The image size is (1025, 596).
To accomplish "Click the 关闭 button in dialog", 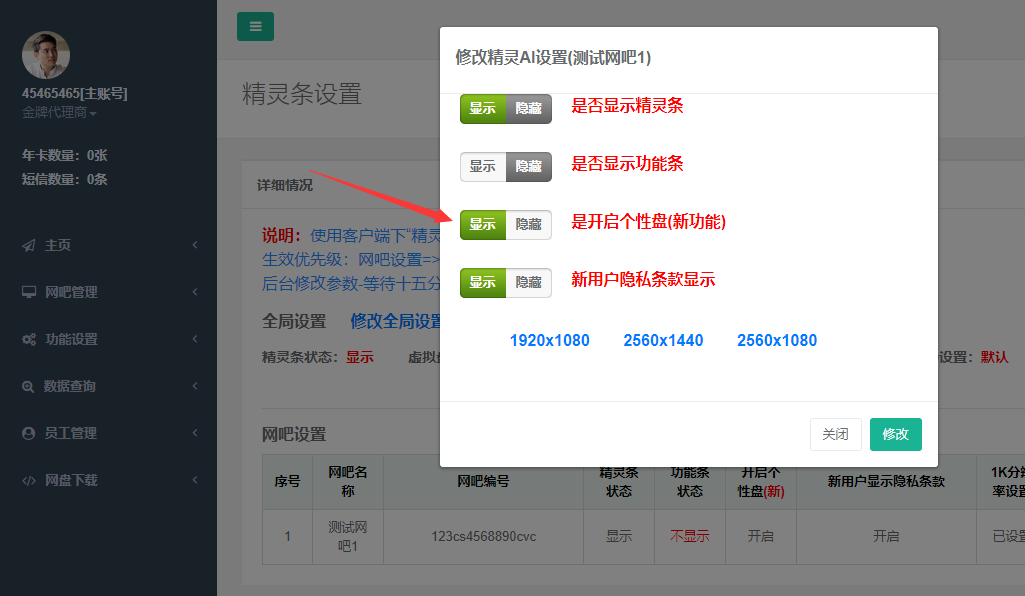I will (x=835, y=435).
